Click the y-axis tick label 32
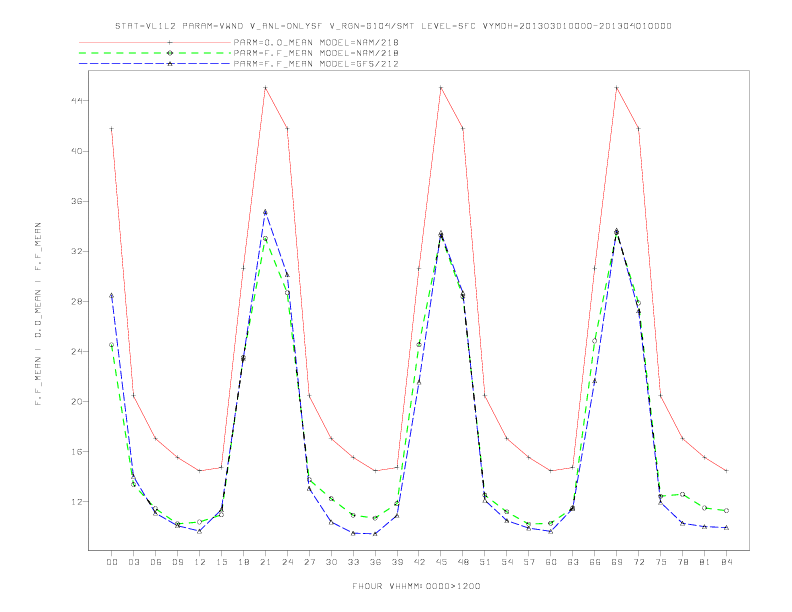This screenshot has width=792, height=612. [76, 251]
